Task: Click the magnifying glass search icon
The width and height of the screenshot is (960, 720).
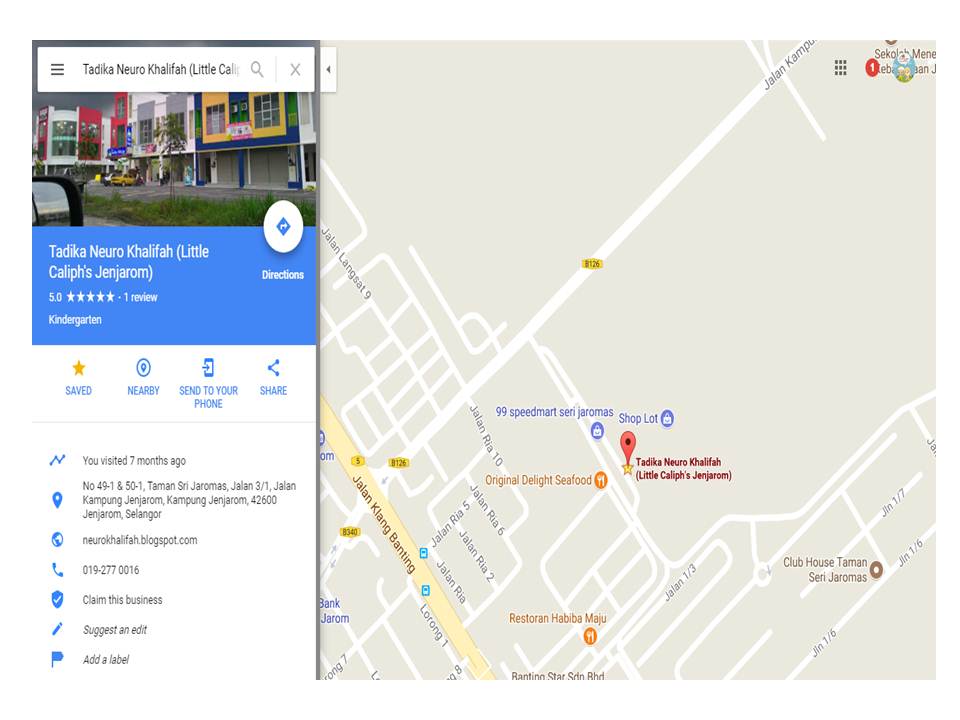Action: click(x=257, y=69)
